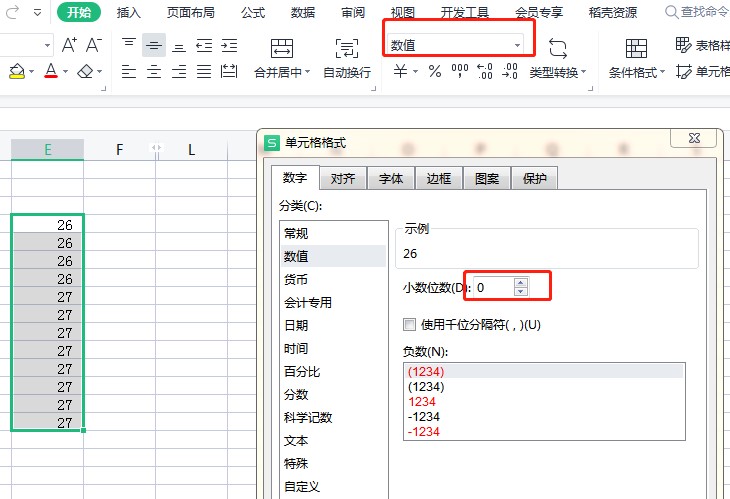The height and width of the screenshot is (499, 730).
Task: Apply fill color with bucket icon
Action: point(17,71)
